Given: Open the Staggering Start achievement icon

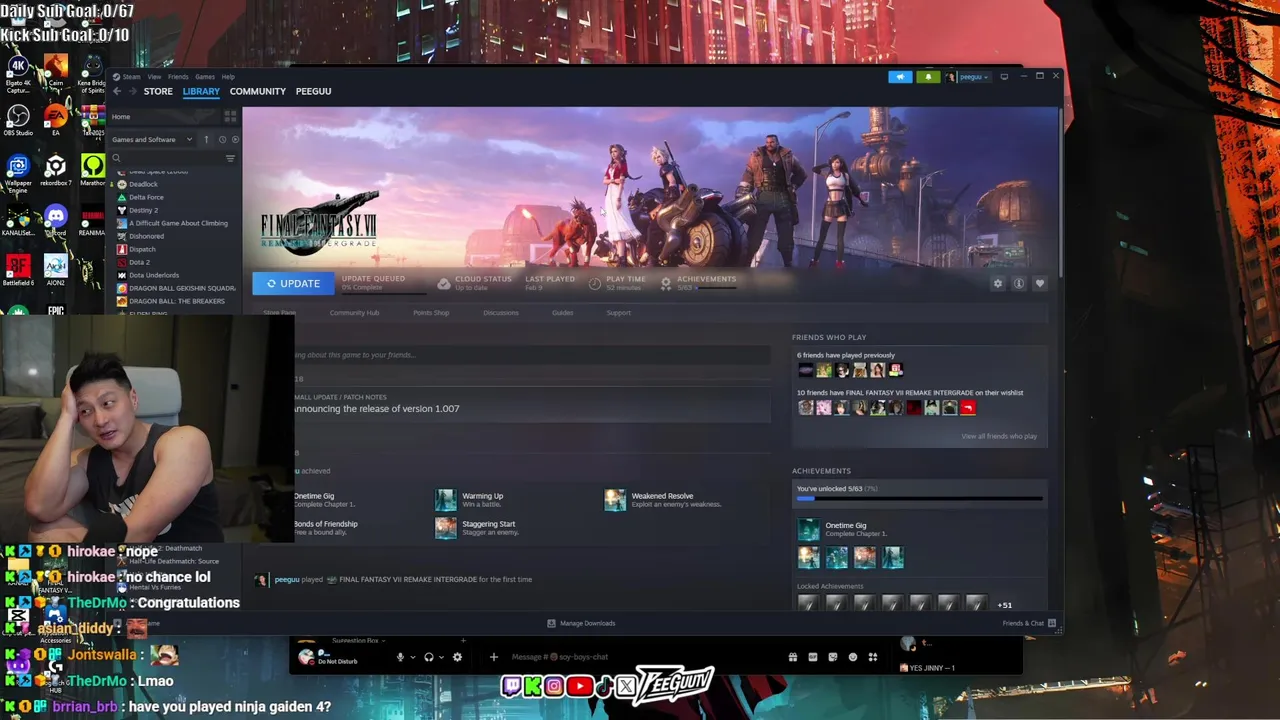Looking at the screenshot, I should [445, 527].
